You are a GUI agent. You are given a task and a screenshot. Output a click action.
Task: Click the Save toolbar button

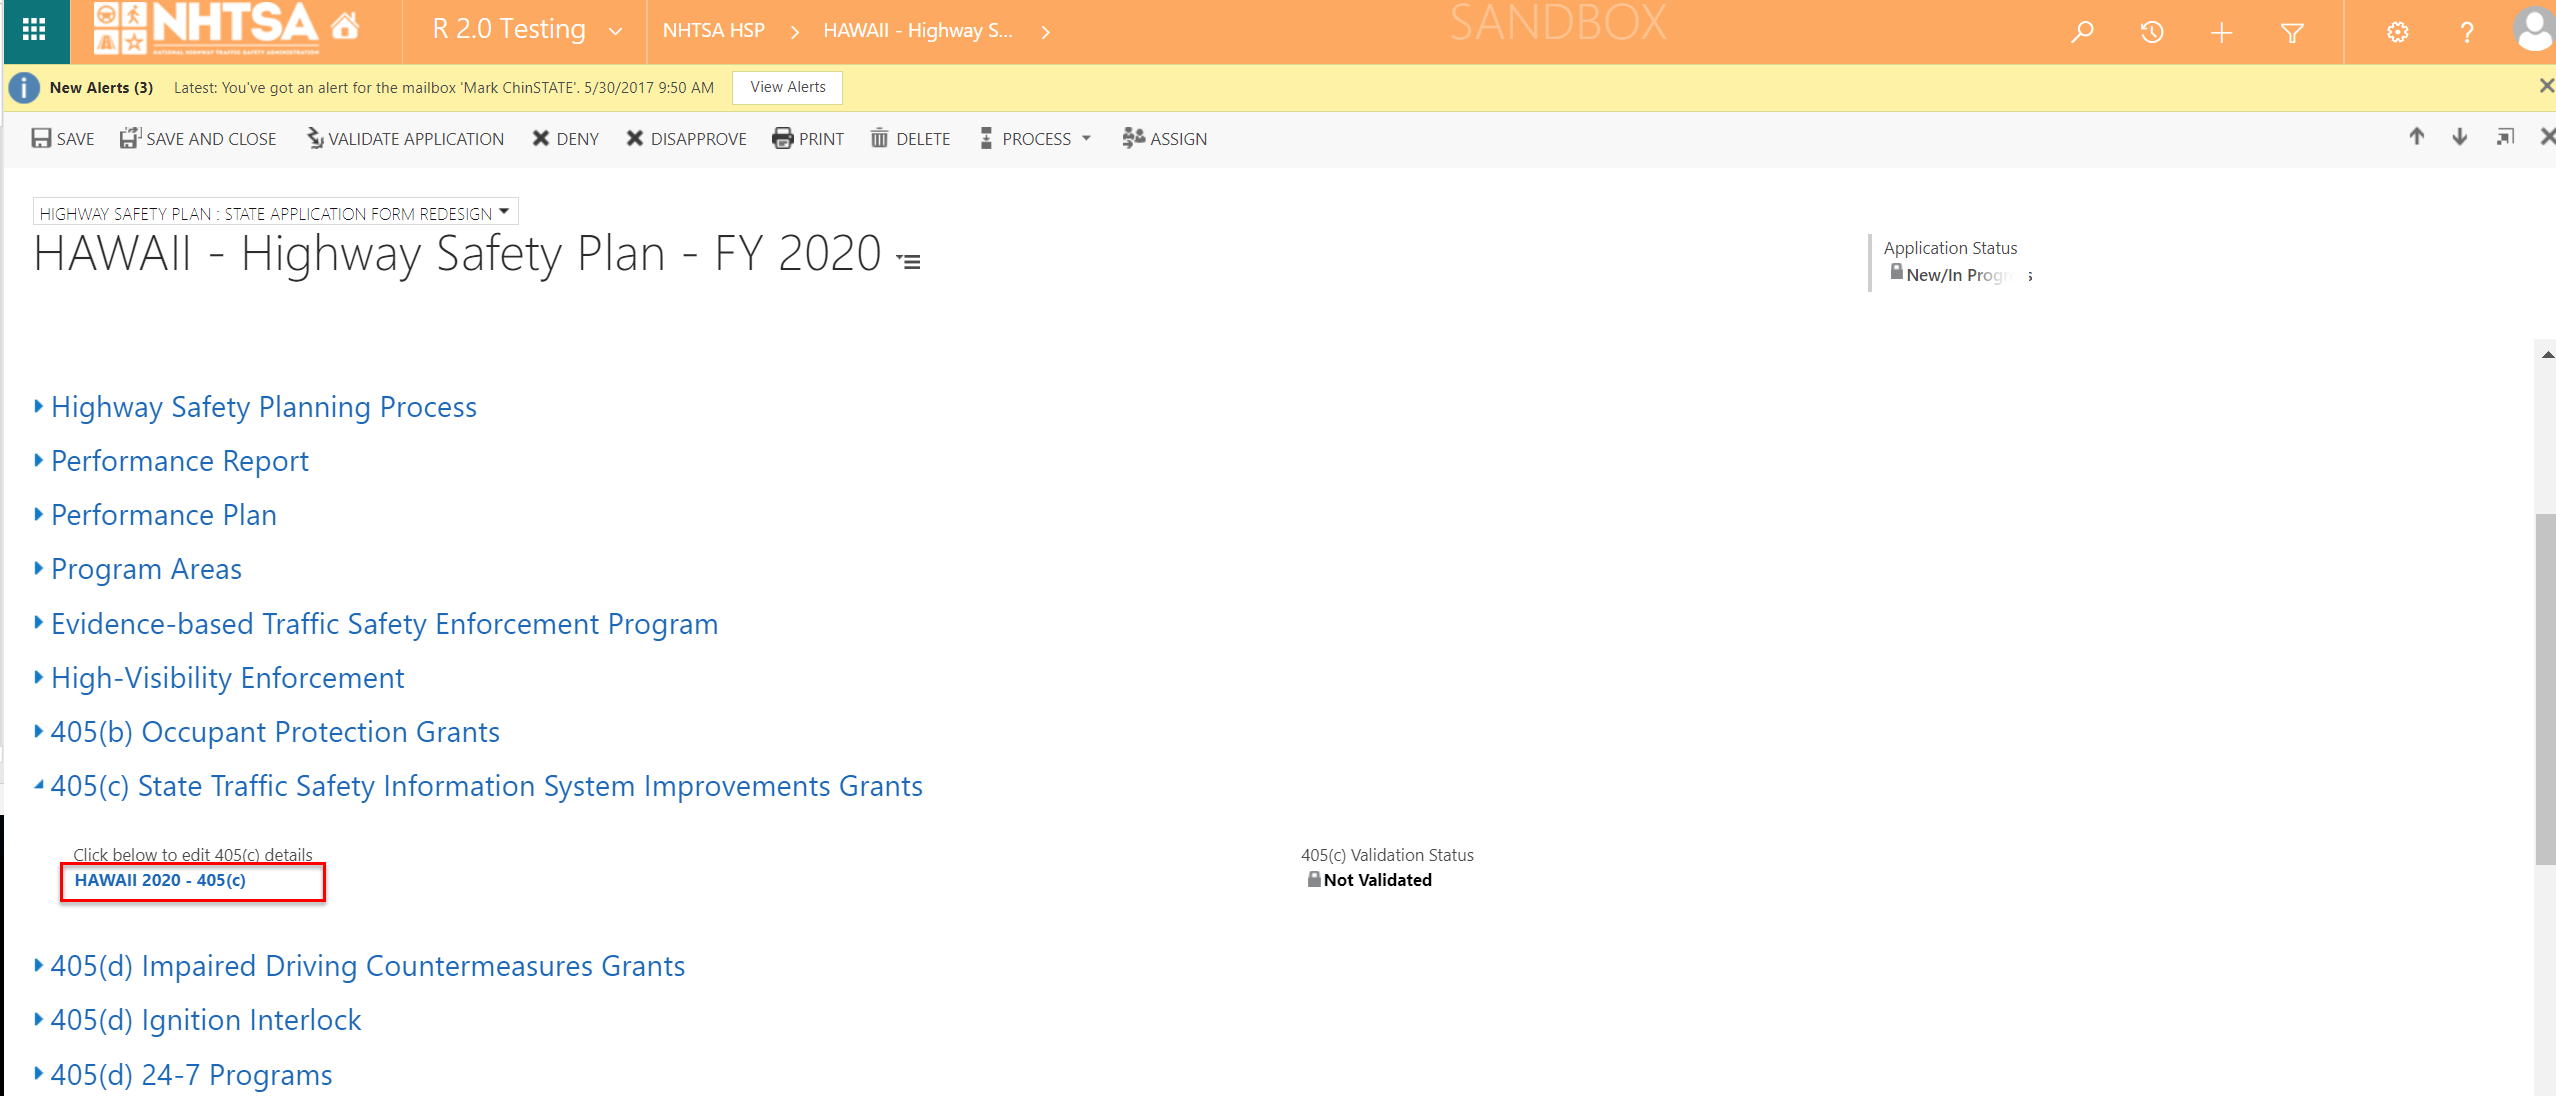pos(63,139)
